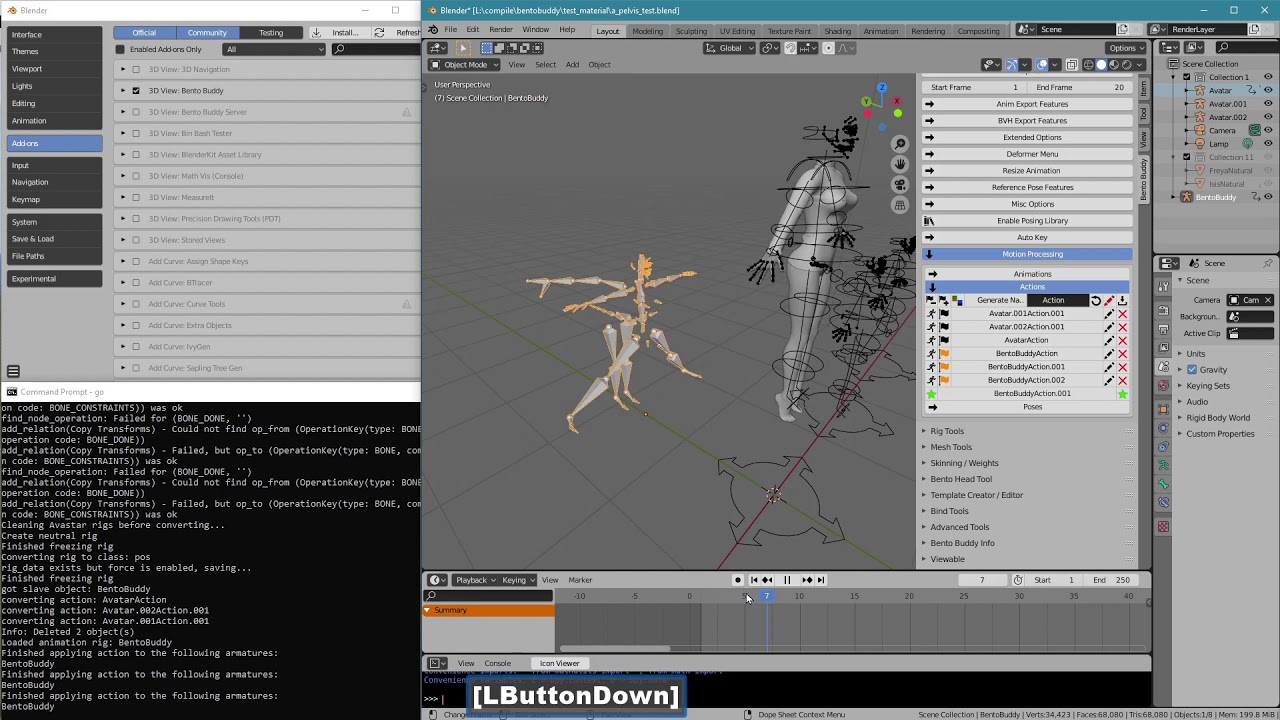Click the orange flag next to BentoBuddyAction.002
Viewport: 1280px width, 720px height.
(x=944, y=380)
